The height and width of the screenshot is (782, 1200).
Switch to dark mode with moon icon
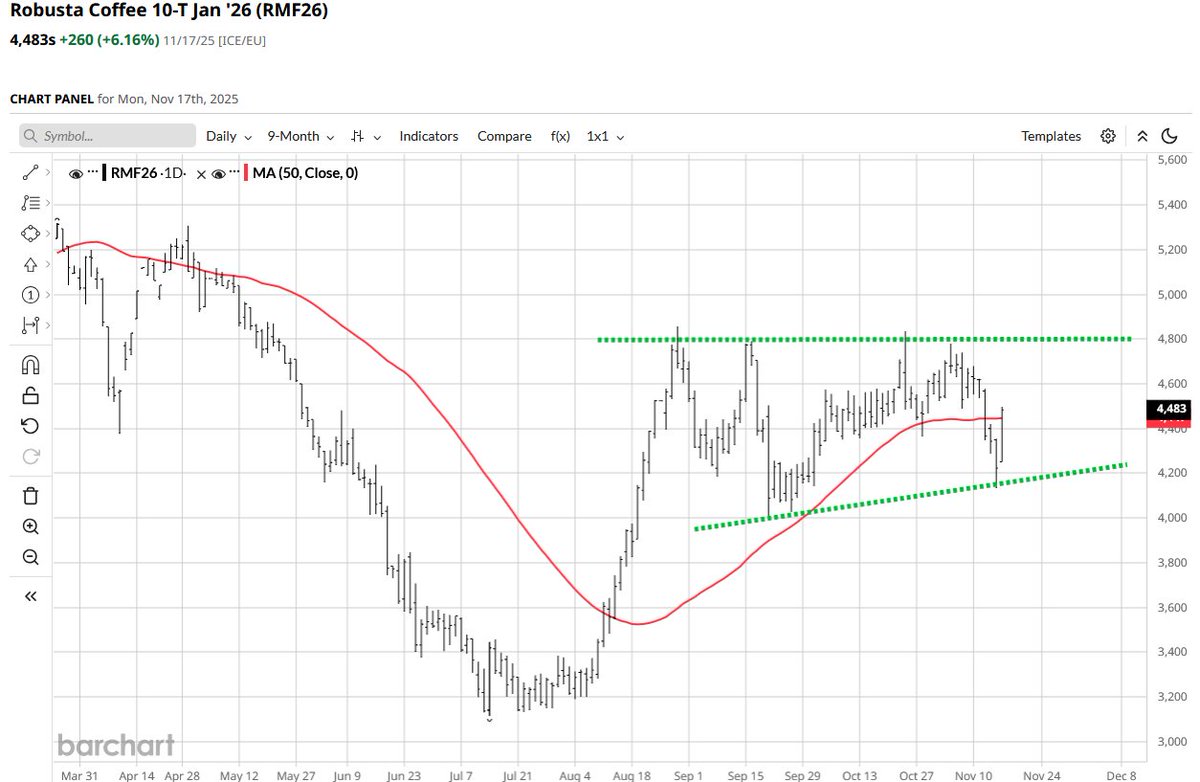tap(1169, 135)
